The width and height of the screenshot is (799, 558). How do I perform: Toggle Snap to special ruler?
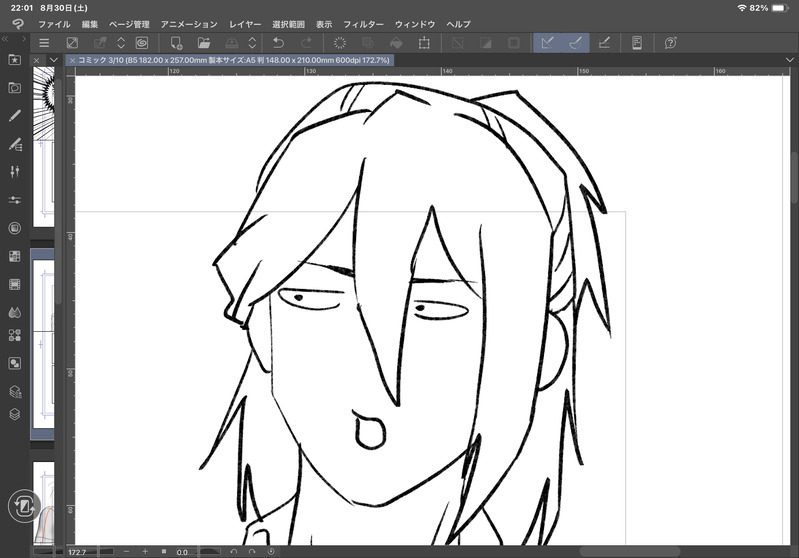pos(576,43)
